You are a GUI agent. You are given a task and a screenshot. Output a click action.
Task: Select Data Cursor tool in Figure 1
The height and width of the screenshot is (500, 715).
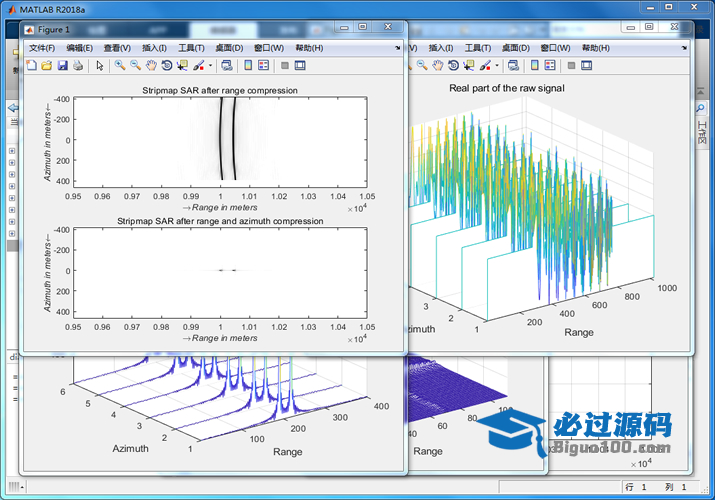point(182,66)
